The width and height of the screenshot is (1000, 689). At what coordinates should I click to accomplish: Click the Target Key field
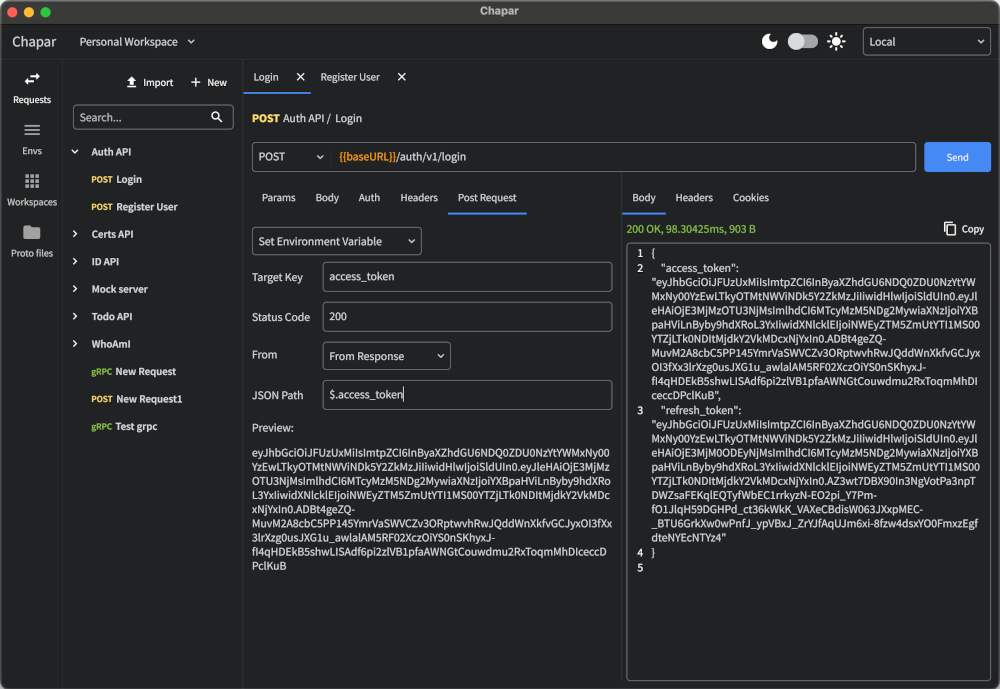467,277
